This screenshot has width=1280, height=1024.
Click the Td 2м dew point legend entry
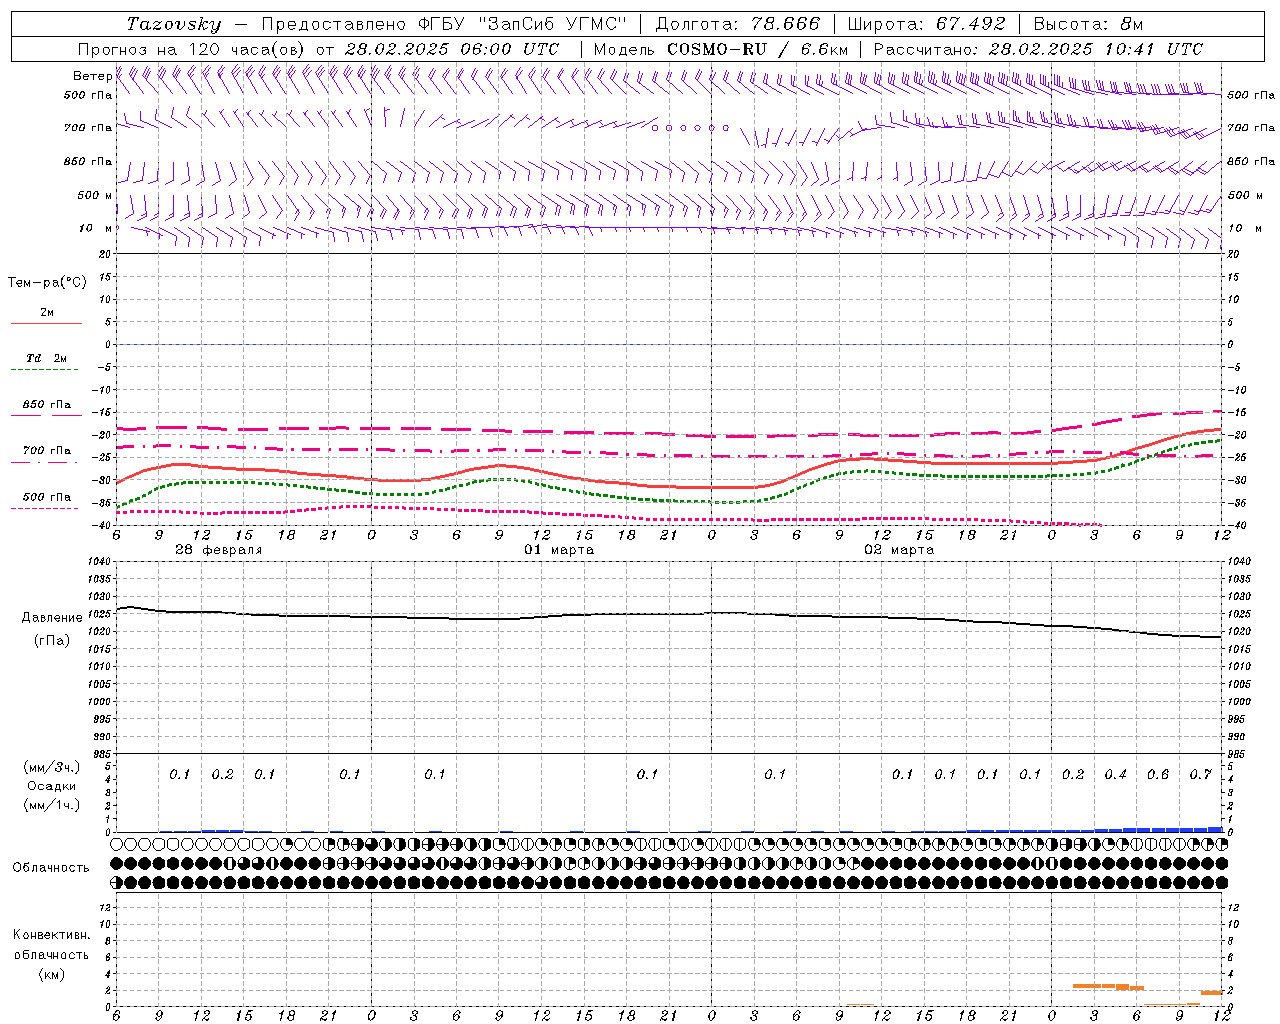(x=46, y=362)
